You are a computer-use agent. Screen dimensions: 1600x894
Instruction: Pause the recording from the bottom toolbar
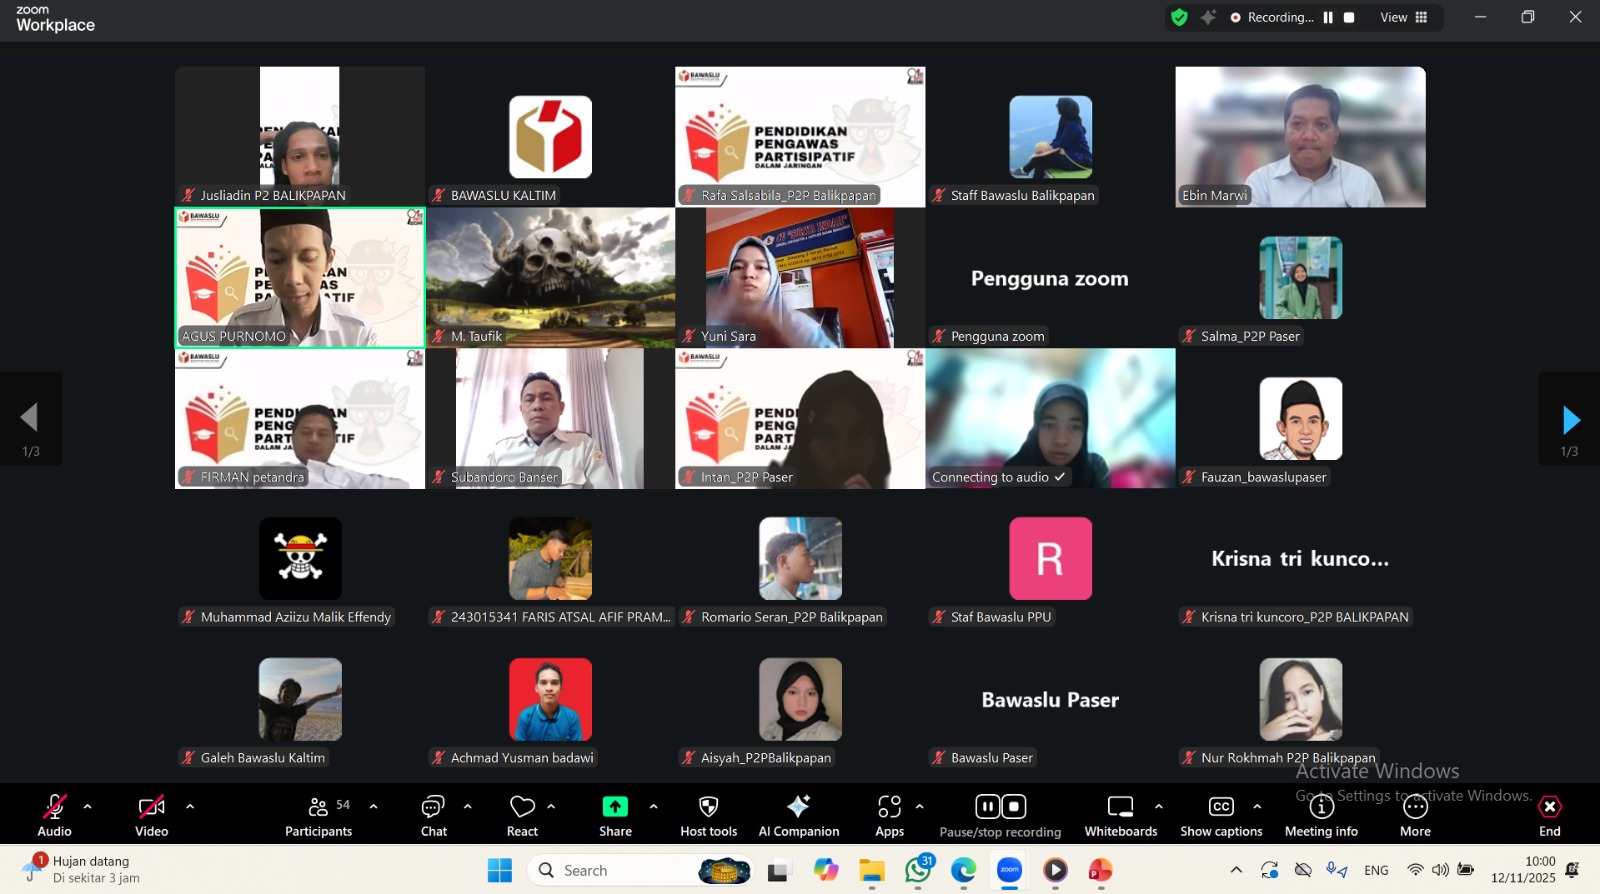987,806
